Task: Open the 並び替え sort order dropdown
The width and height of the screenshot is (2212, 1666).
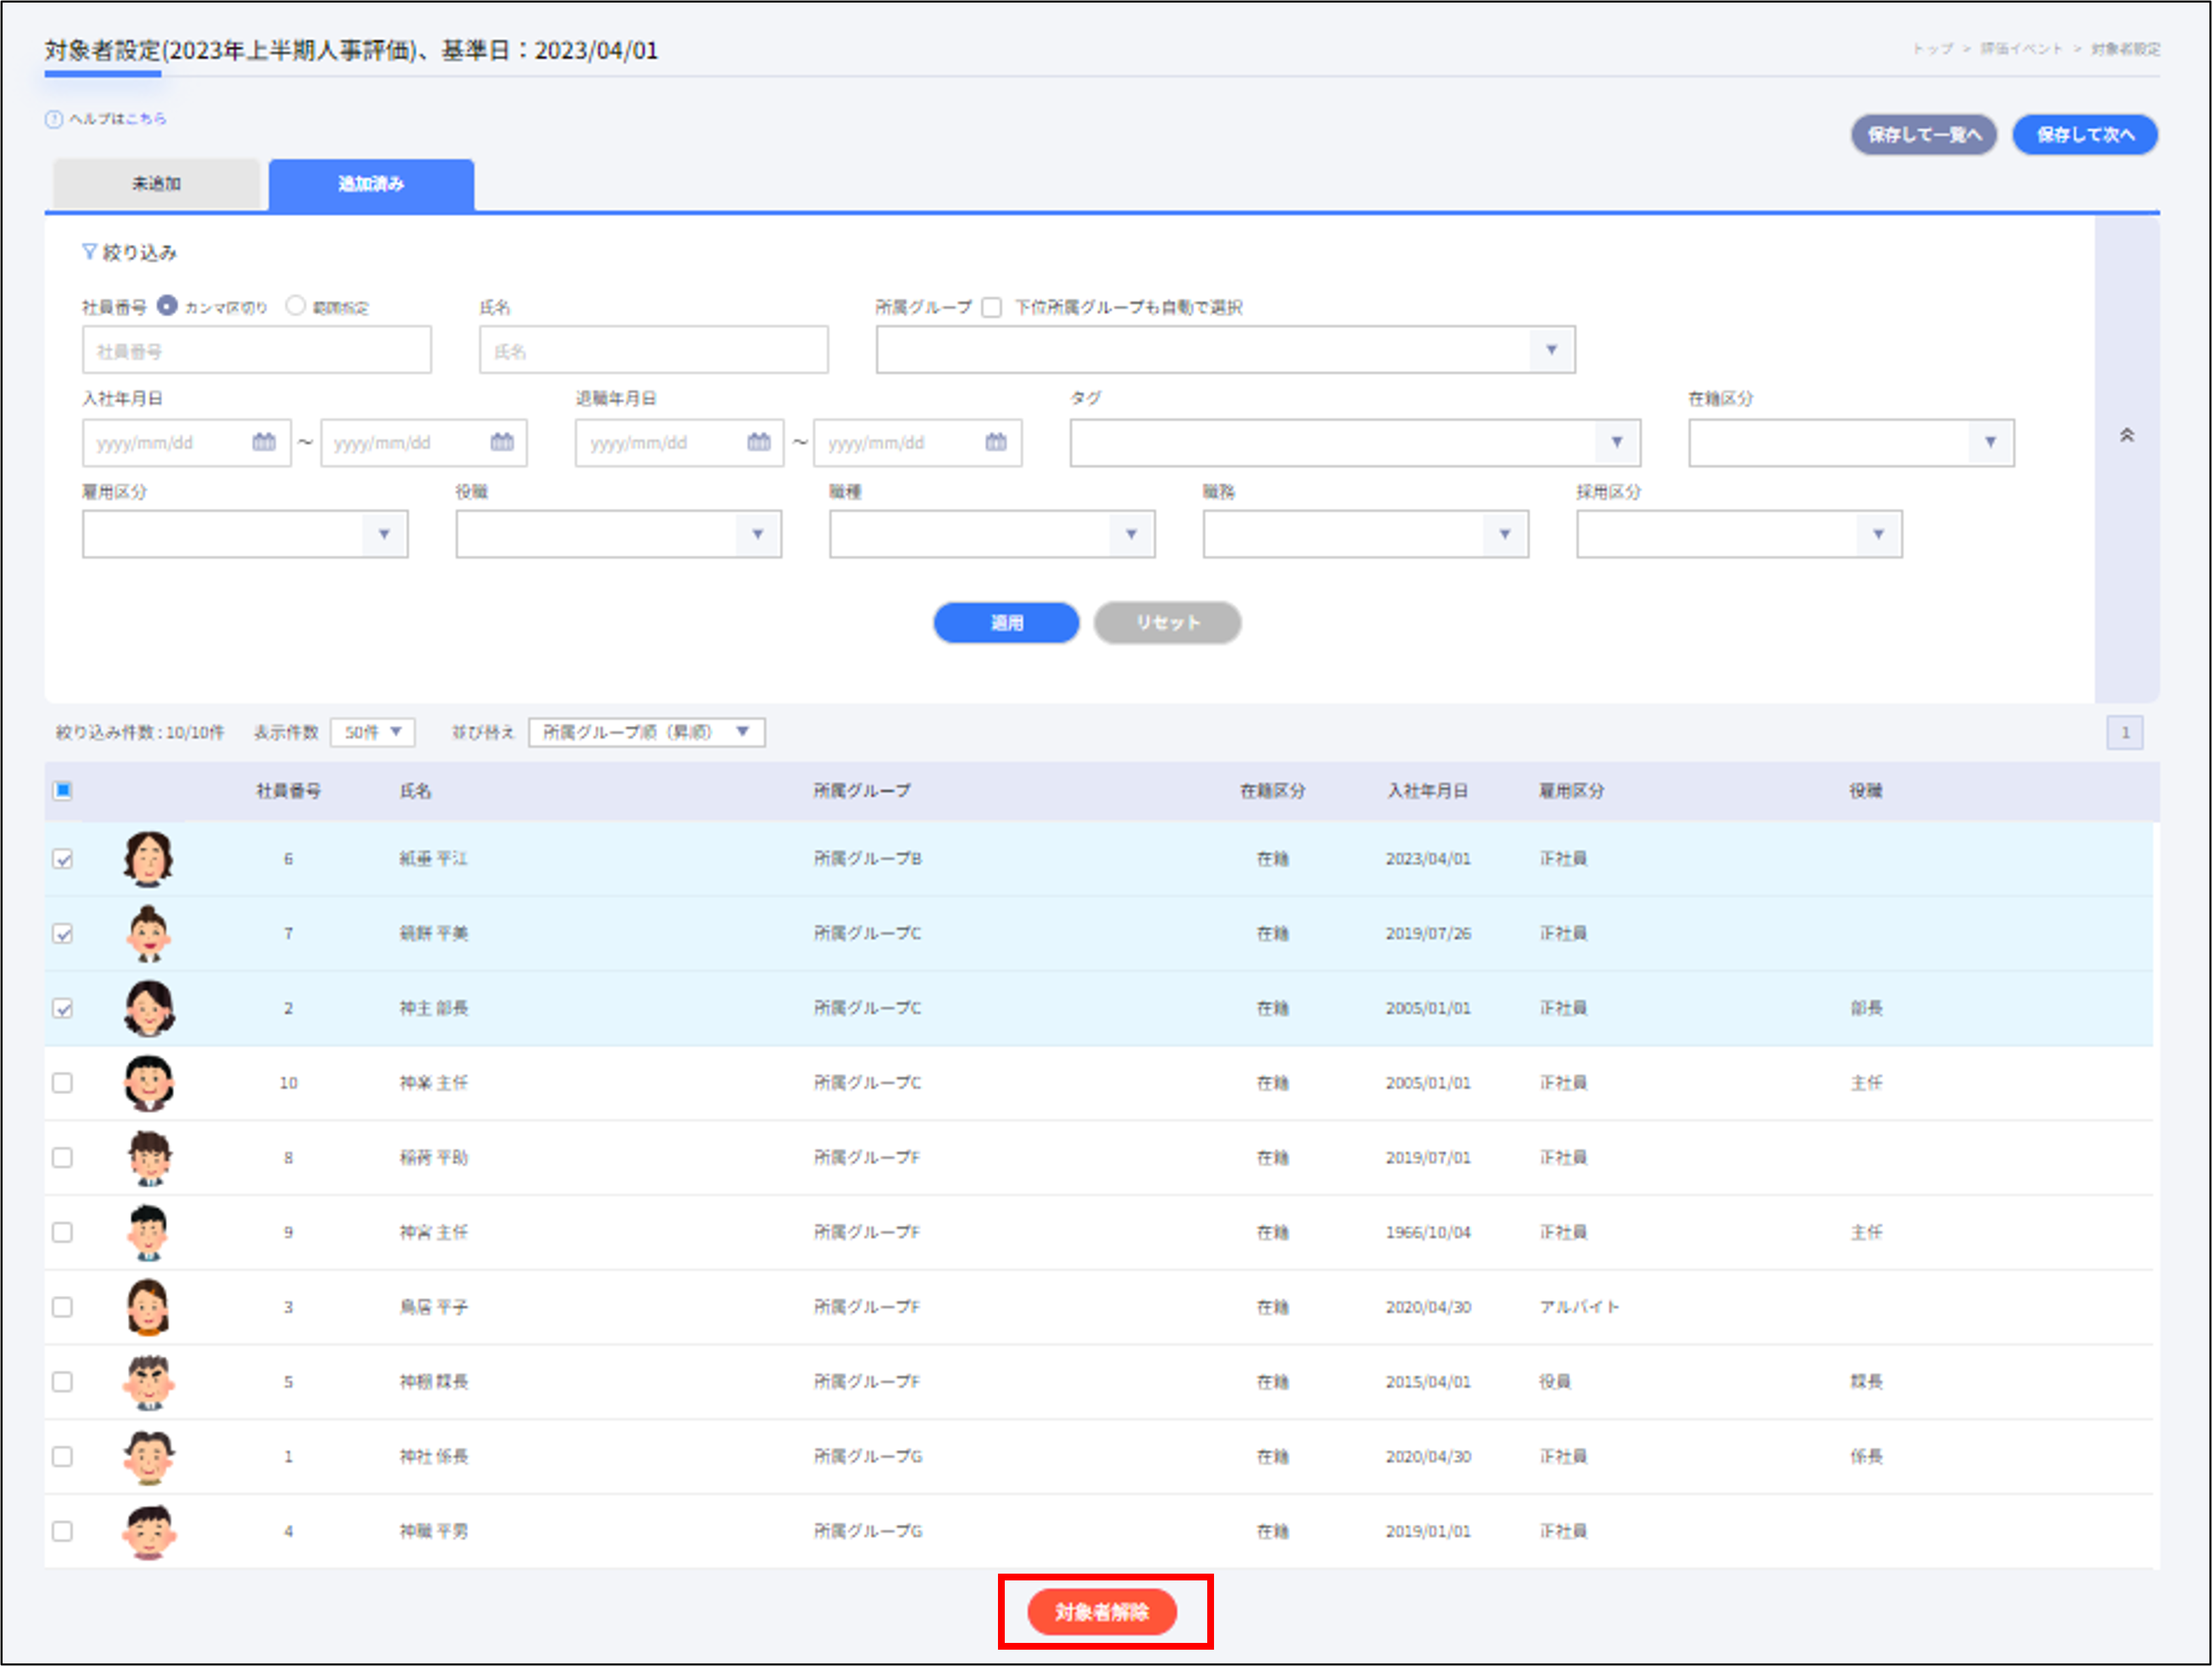Action: [x=646, y=732]
